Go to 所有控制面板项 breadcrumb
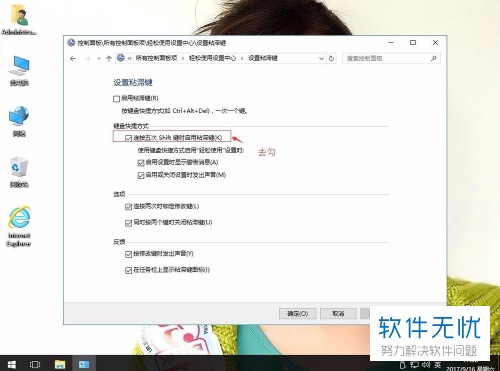The height and width of the screenshot is (371, 500). (156, 58)
